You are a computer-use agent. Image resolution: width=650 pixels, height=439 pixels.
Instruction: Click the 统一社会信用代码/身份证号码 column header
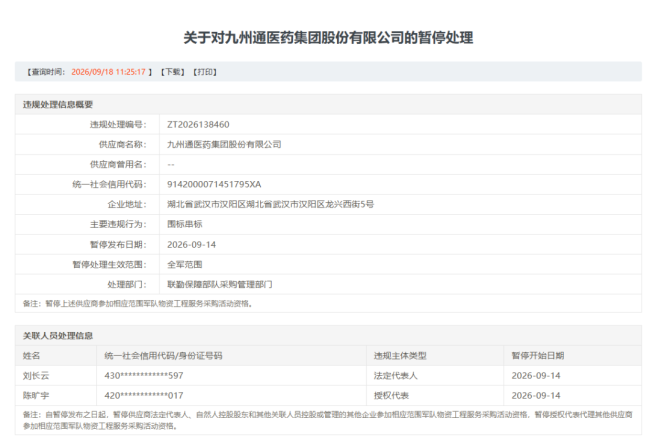pos(163,356)
